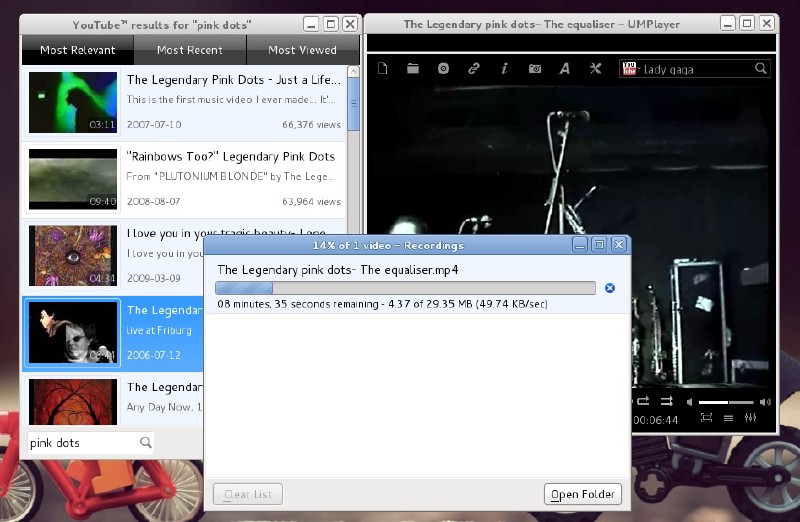Click the 'This is the first music video' description

pyautogui.click(x=231, y=100)
